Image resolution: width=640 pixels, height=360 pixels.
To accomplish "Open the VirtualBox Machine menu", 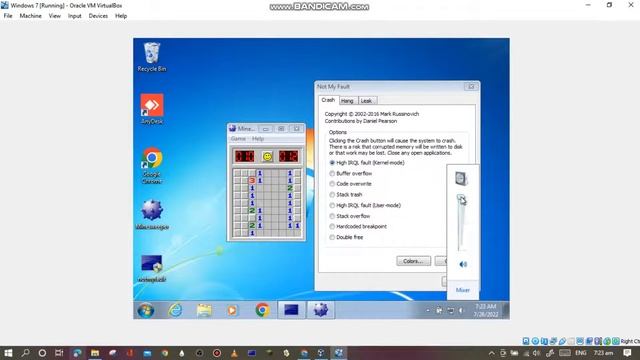I will point(31,16).
